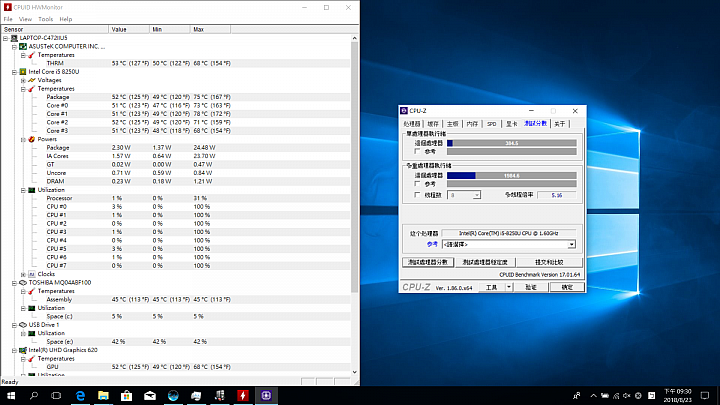Image resolution: width=720 pixels, height=405 pixels.
Task: Open the People icon in system tray
Action: click(x=577, y=395)
